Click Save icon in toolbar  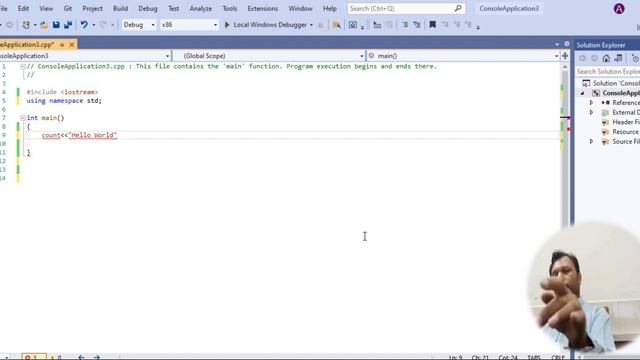coord(56,25)
